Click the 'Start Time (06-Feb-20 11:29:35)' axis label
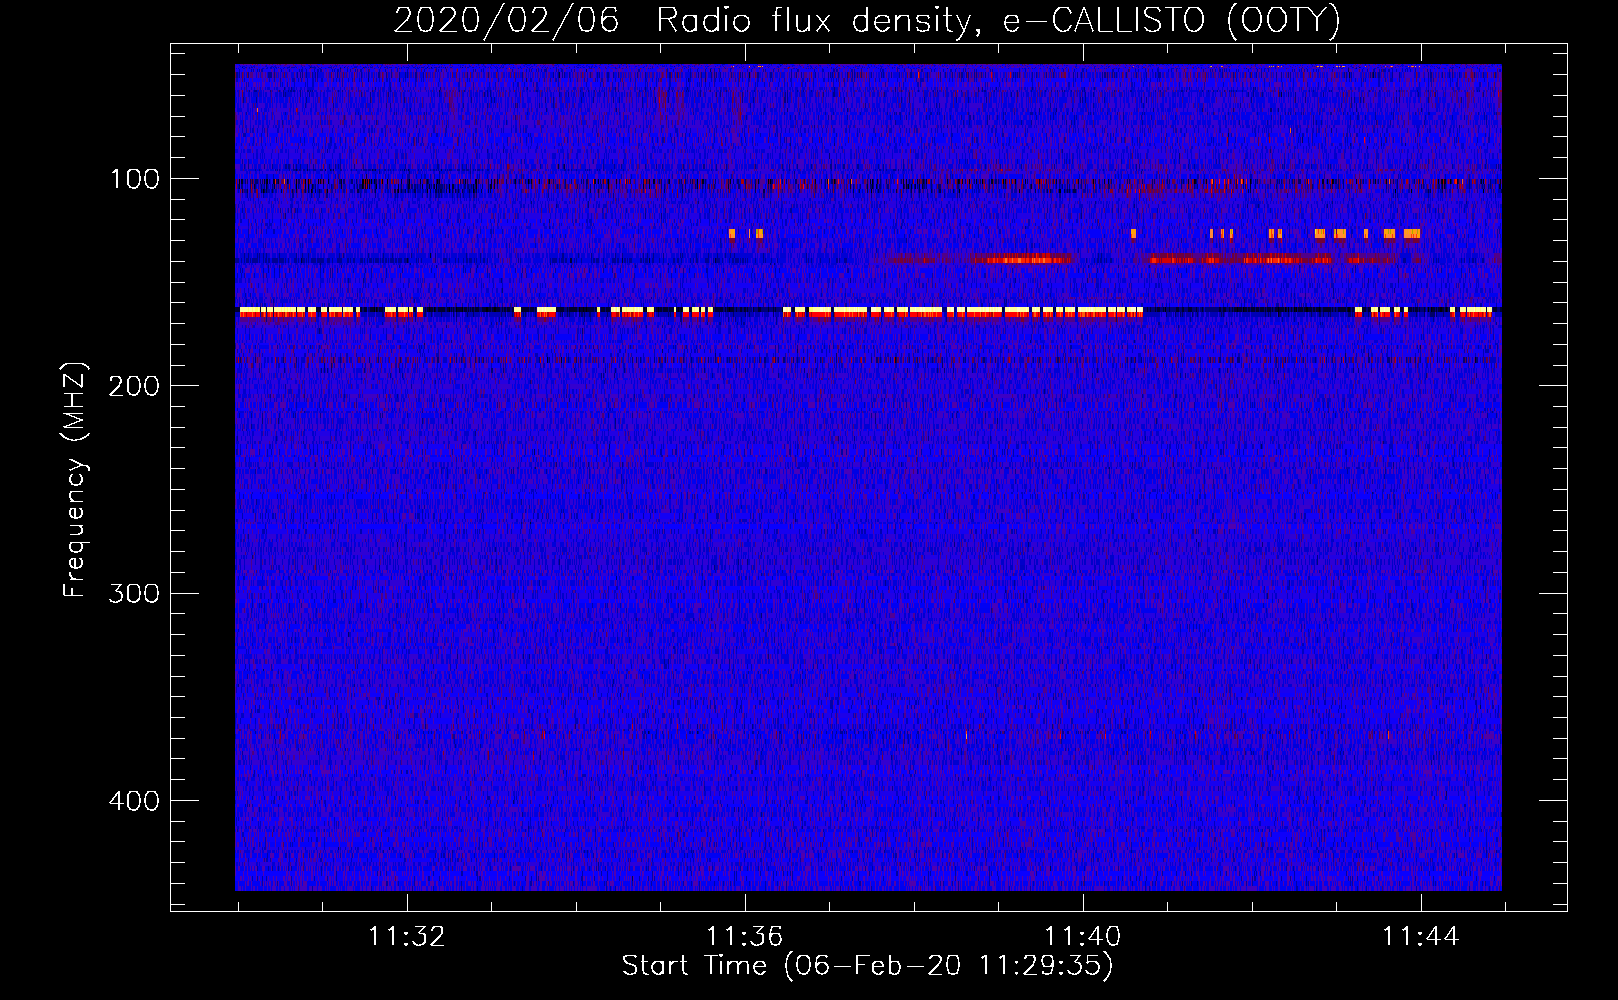This screenshot has height=1000, width=1618. pos(867,966)
